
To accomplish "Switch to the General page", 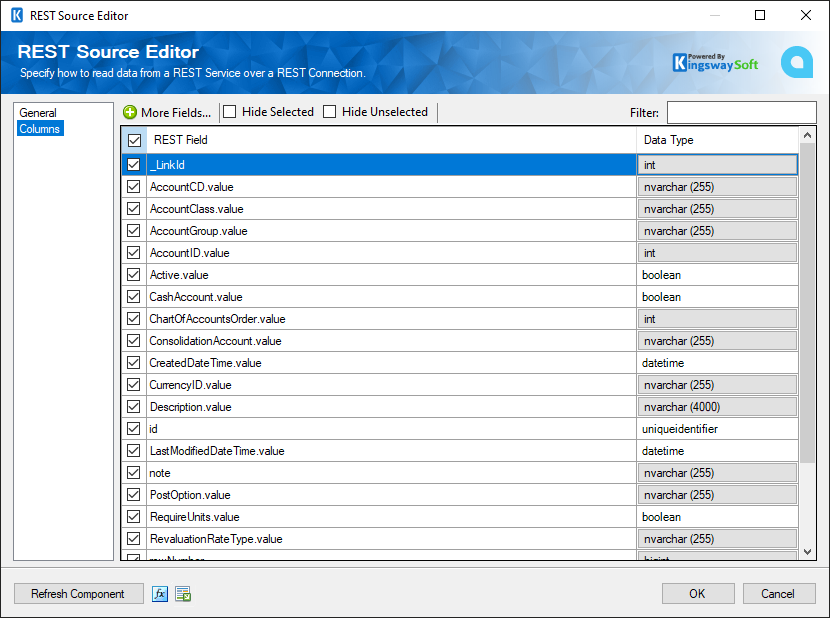I will (x=38, y=113).
